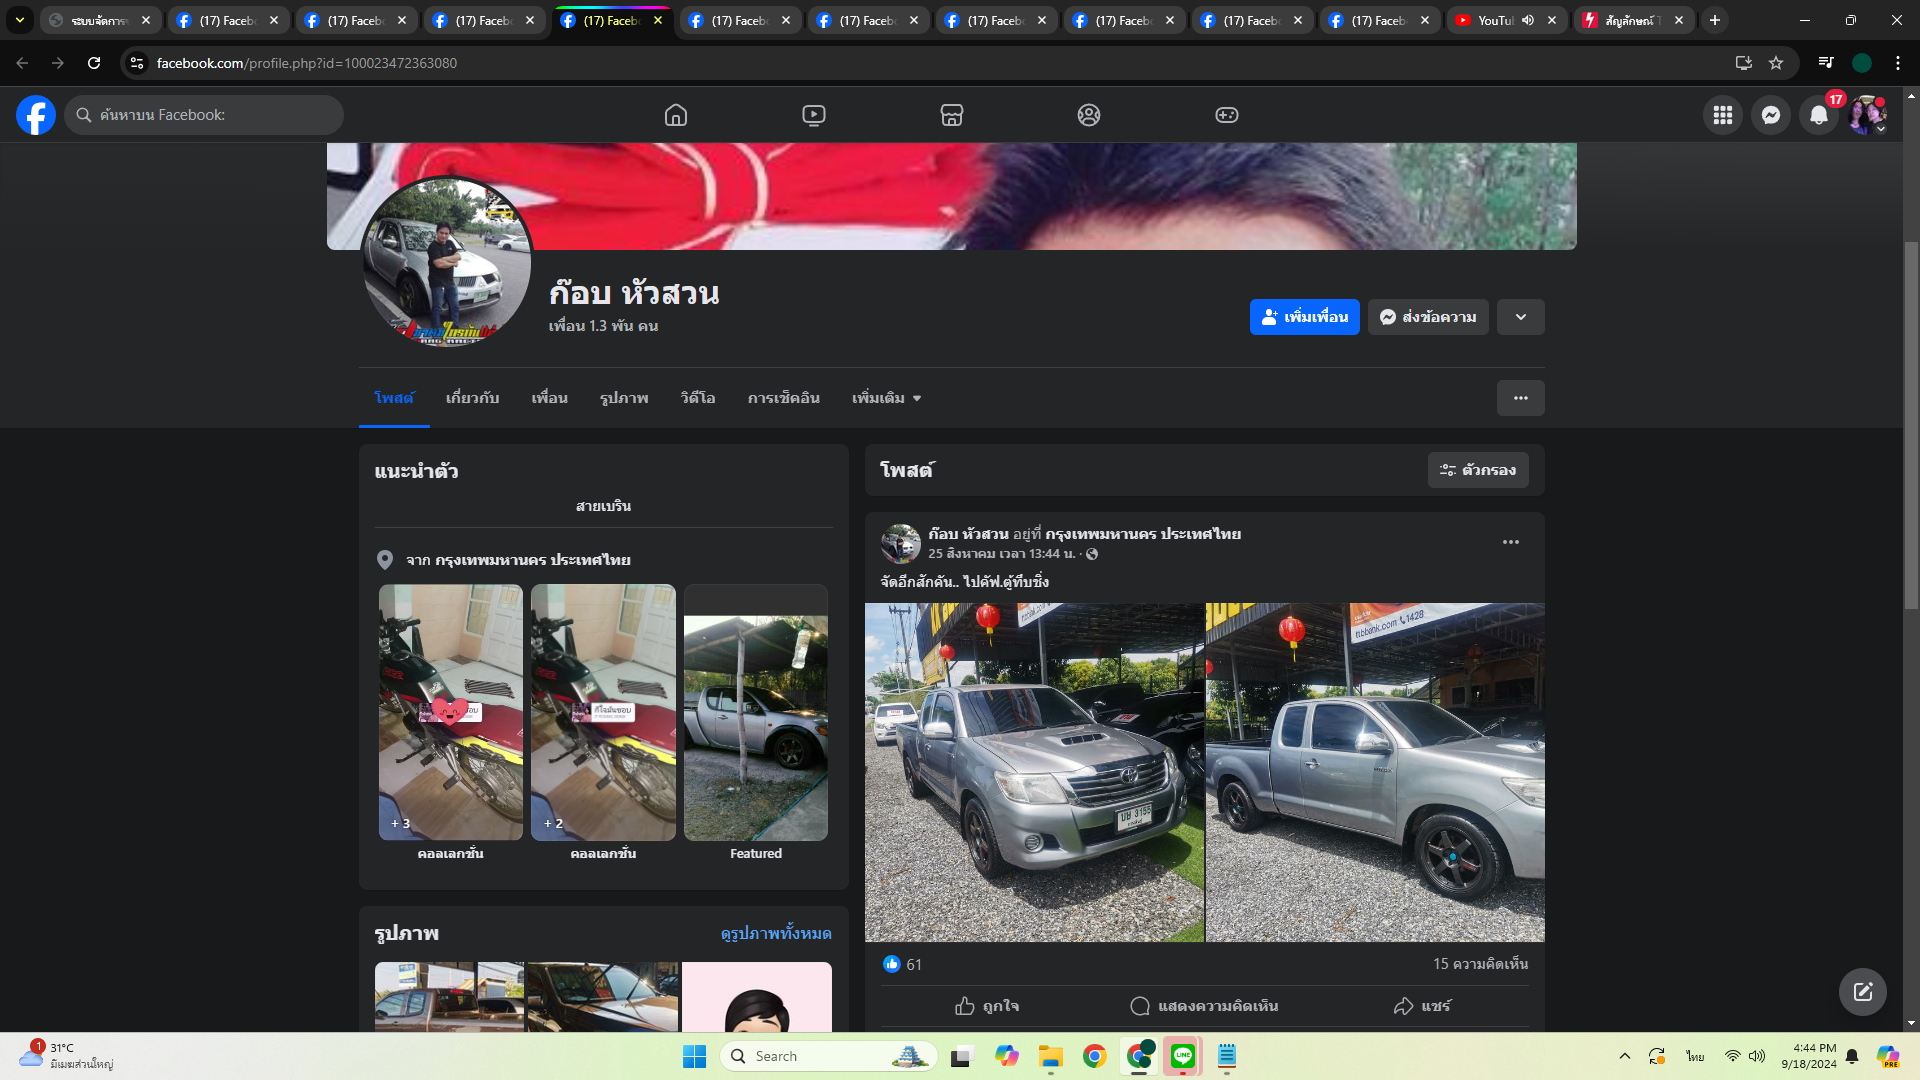This screenshot has height=1080, width=1920.
Task: Open Facebook Watch video icon
Action: (814, 115)
